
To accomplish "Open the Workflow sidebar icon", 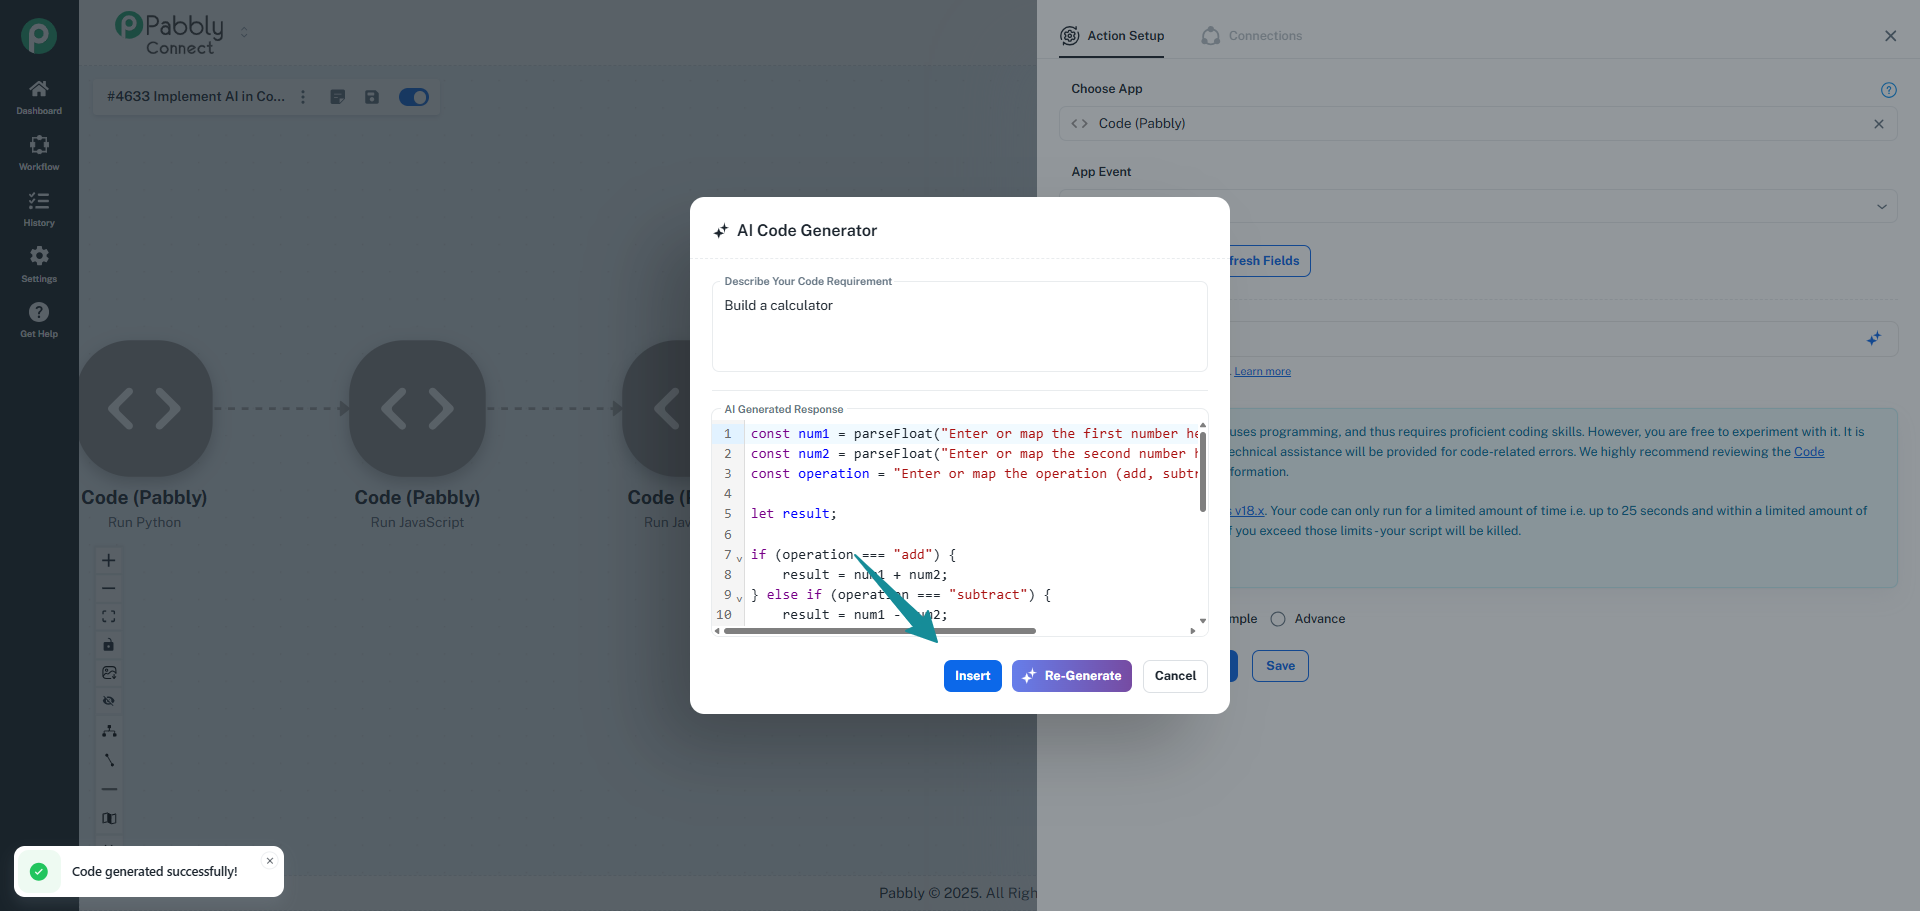I will 39,153.
